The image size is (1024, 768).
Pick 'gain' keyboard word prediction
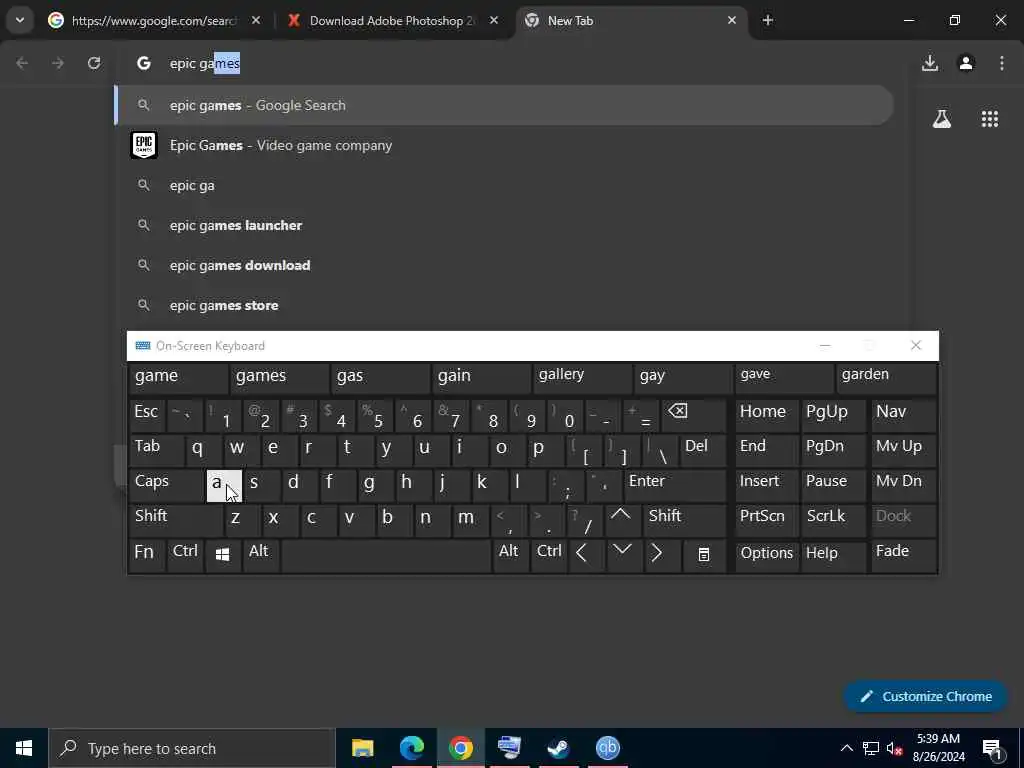(481, 377)
